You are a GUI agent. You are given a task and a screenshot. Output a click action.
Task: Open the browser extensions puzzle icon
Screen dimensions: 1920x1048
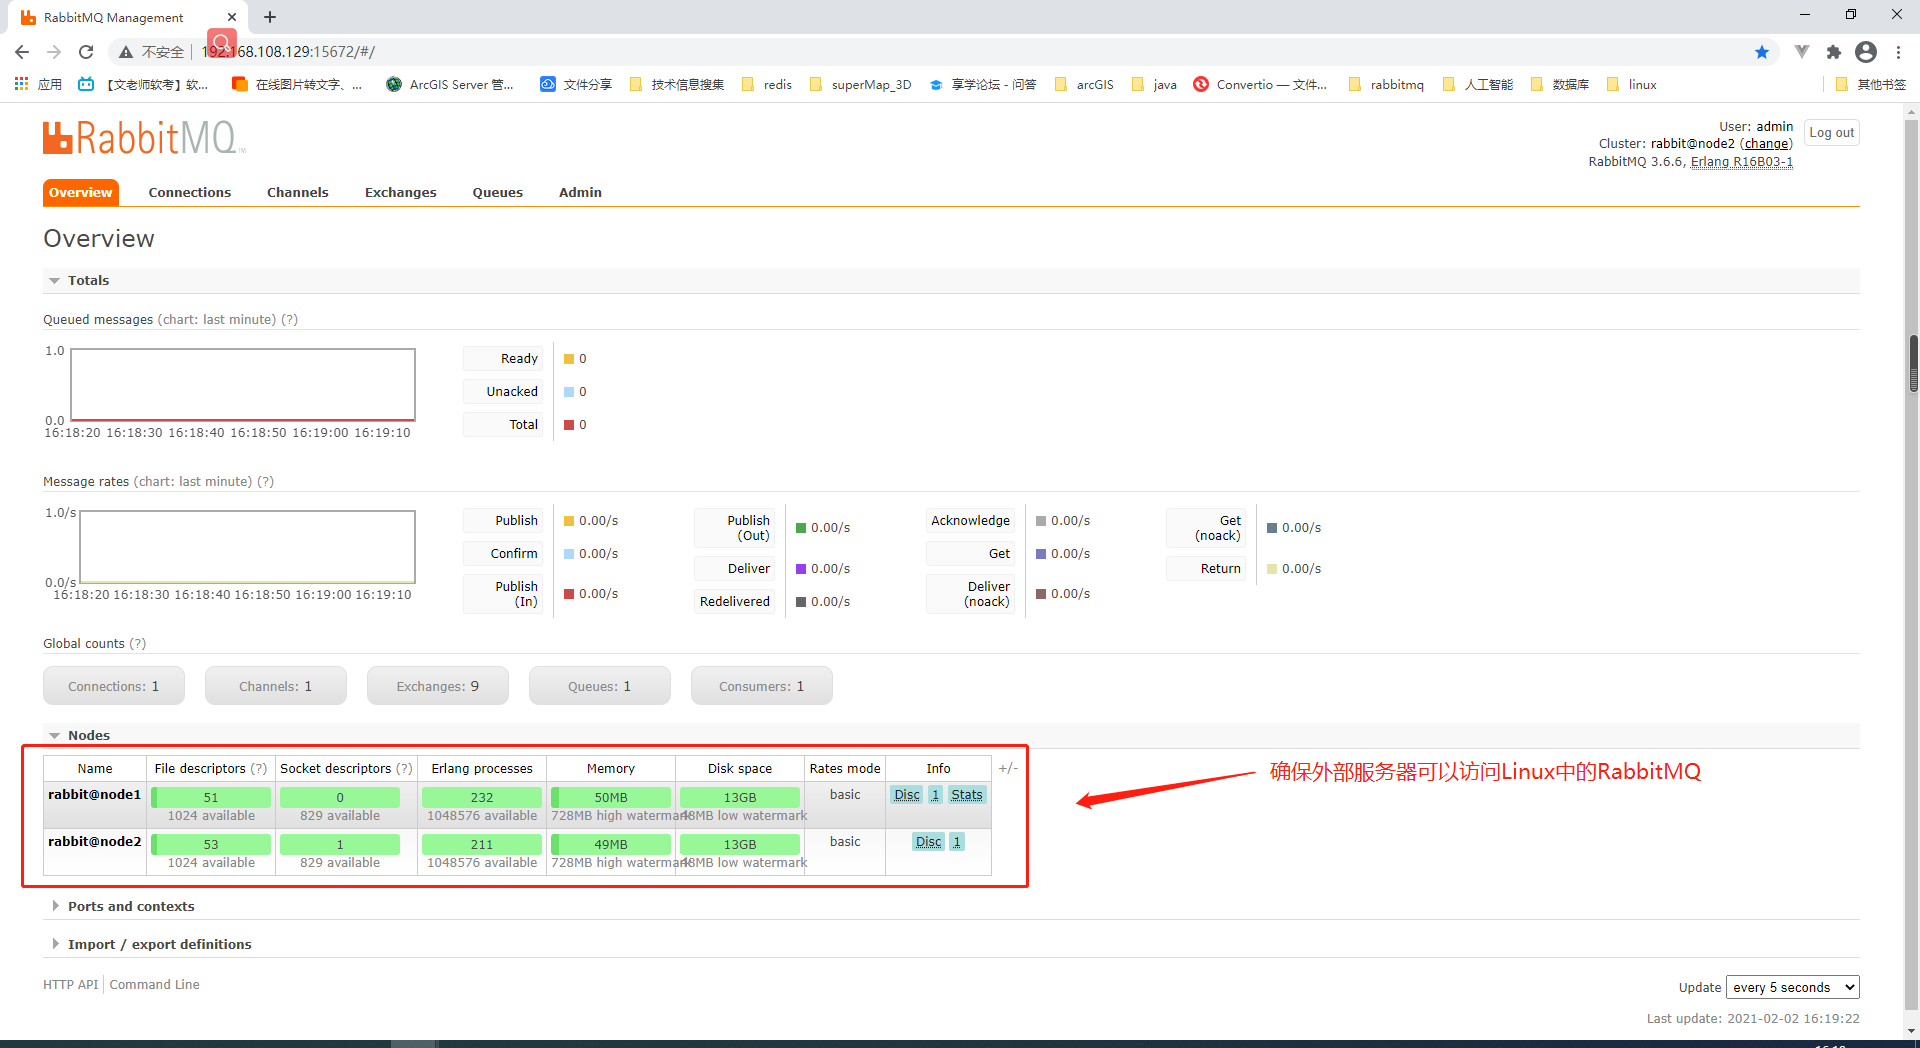[x=1833, y=52]
